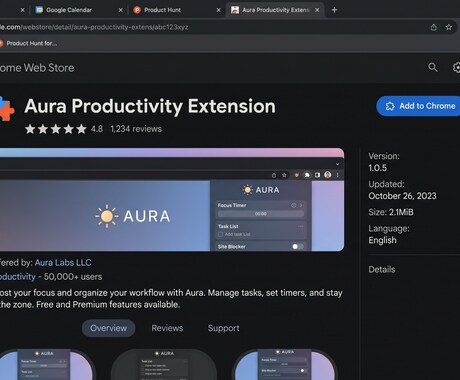Click the version number 1.0.5
The width and height of the screenshot is (460, 380).
coord(378,168)
